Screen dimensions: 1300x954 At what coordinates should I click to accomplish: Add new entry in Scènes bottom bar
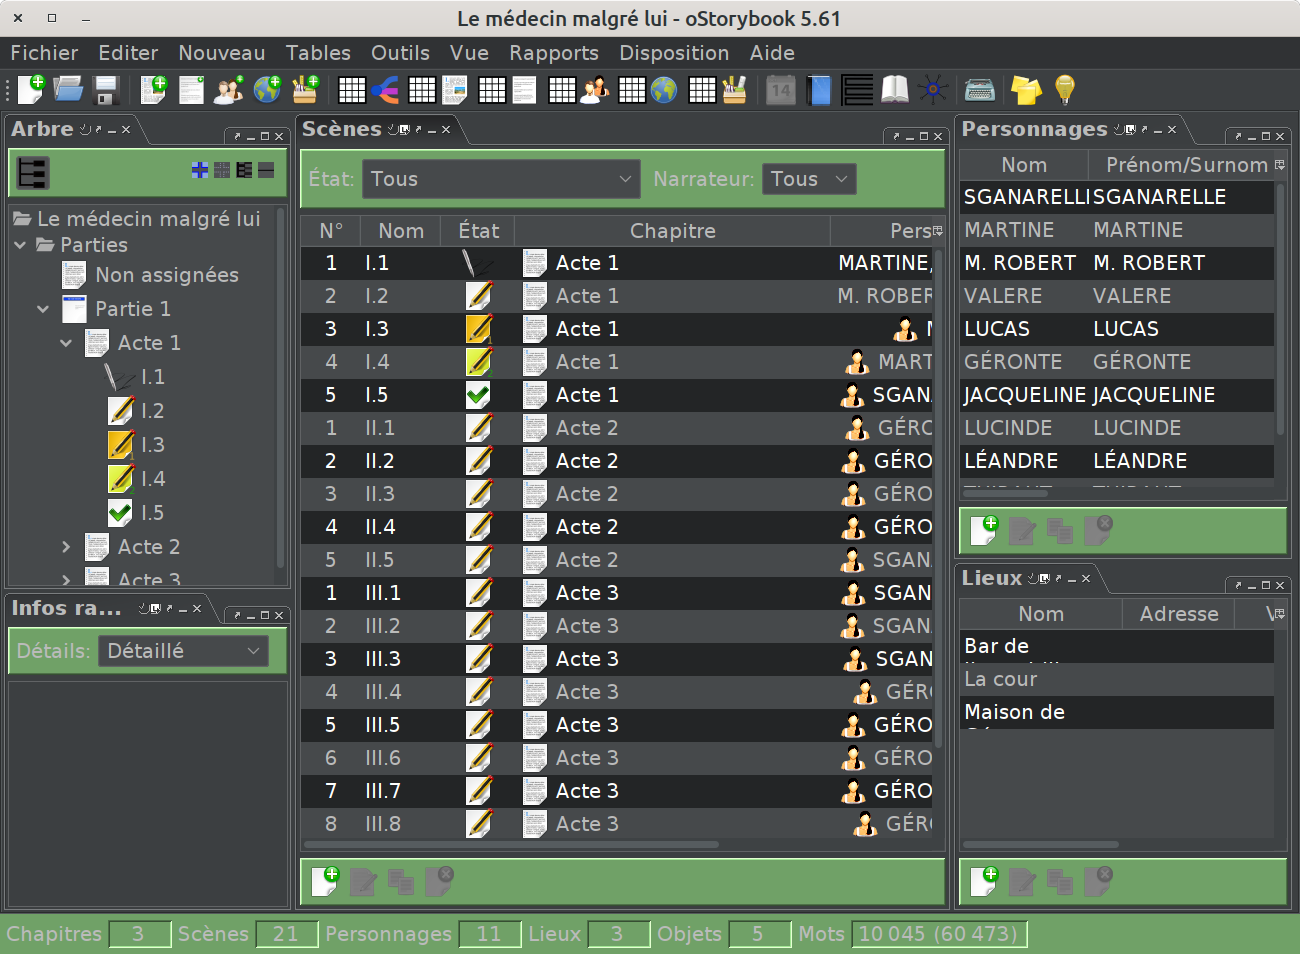click(326, 881)
